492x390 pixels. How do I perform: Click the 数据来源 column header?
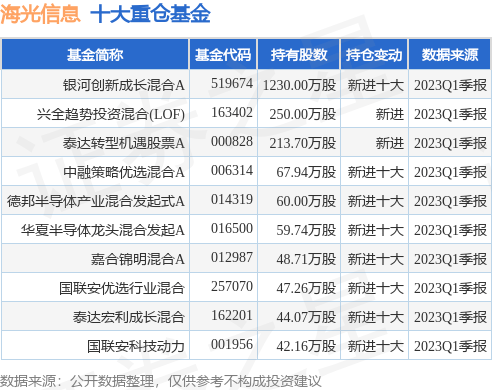[450, 55]
